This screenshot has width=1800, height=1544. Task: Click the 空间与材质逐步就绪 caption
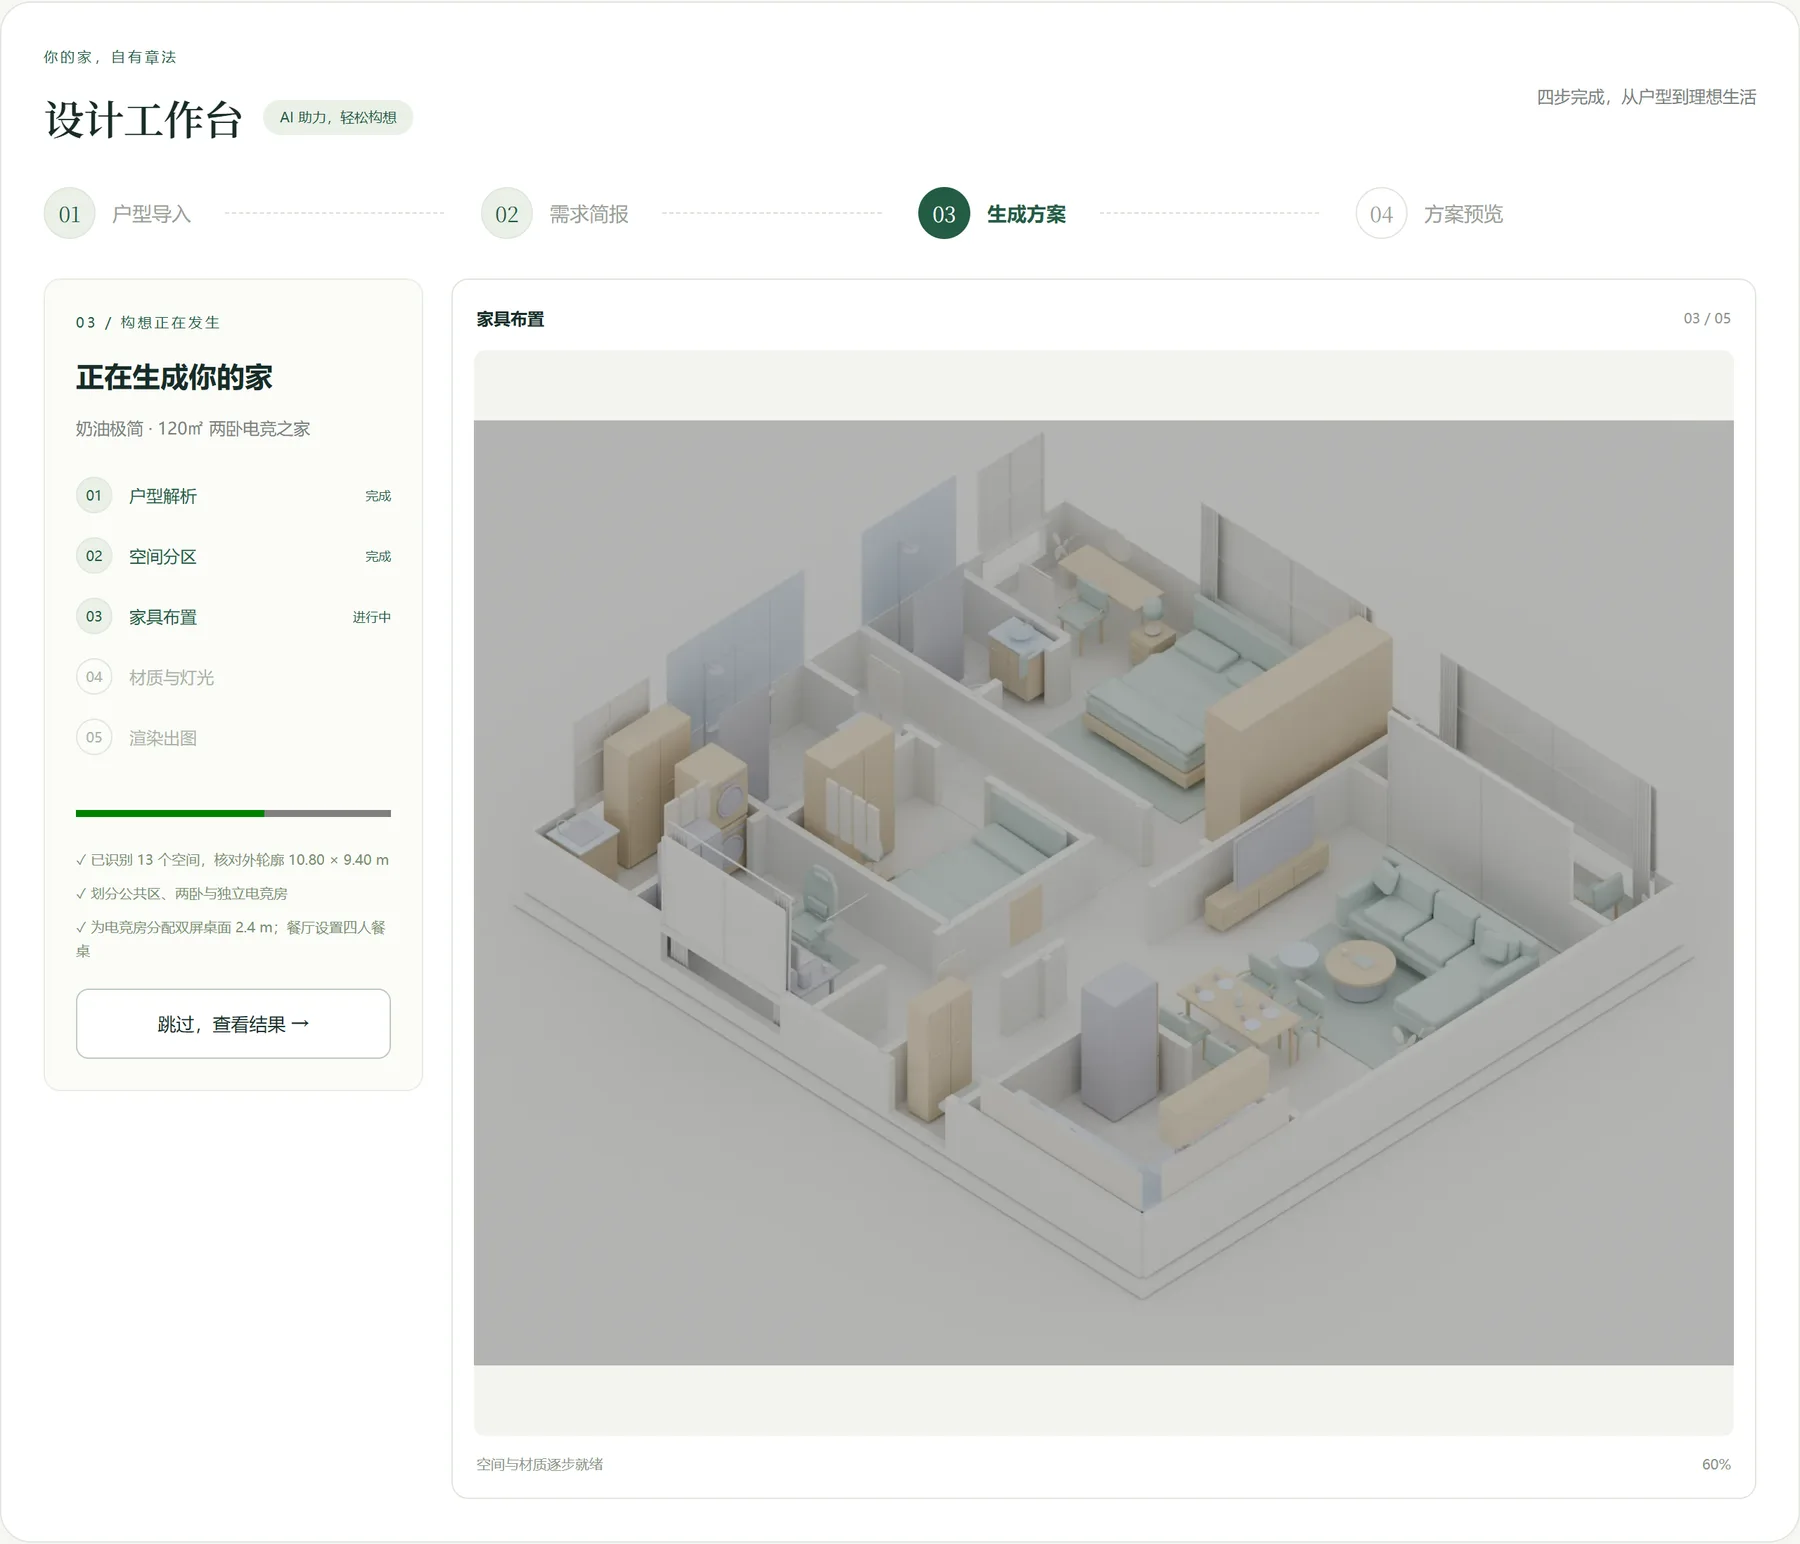point(540,1464)
